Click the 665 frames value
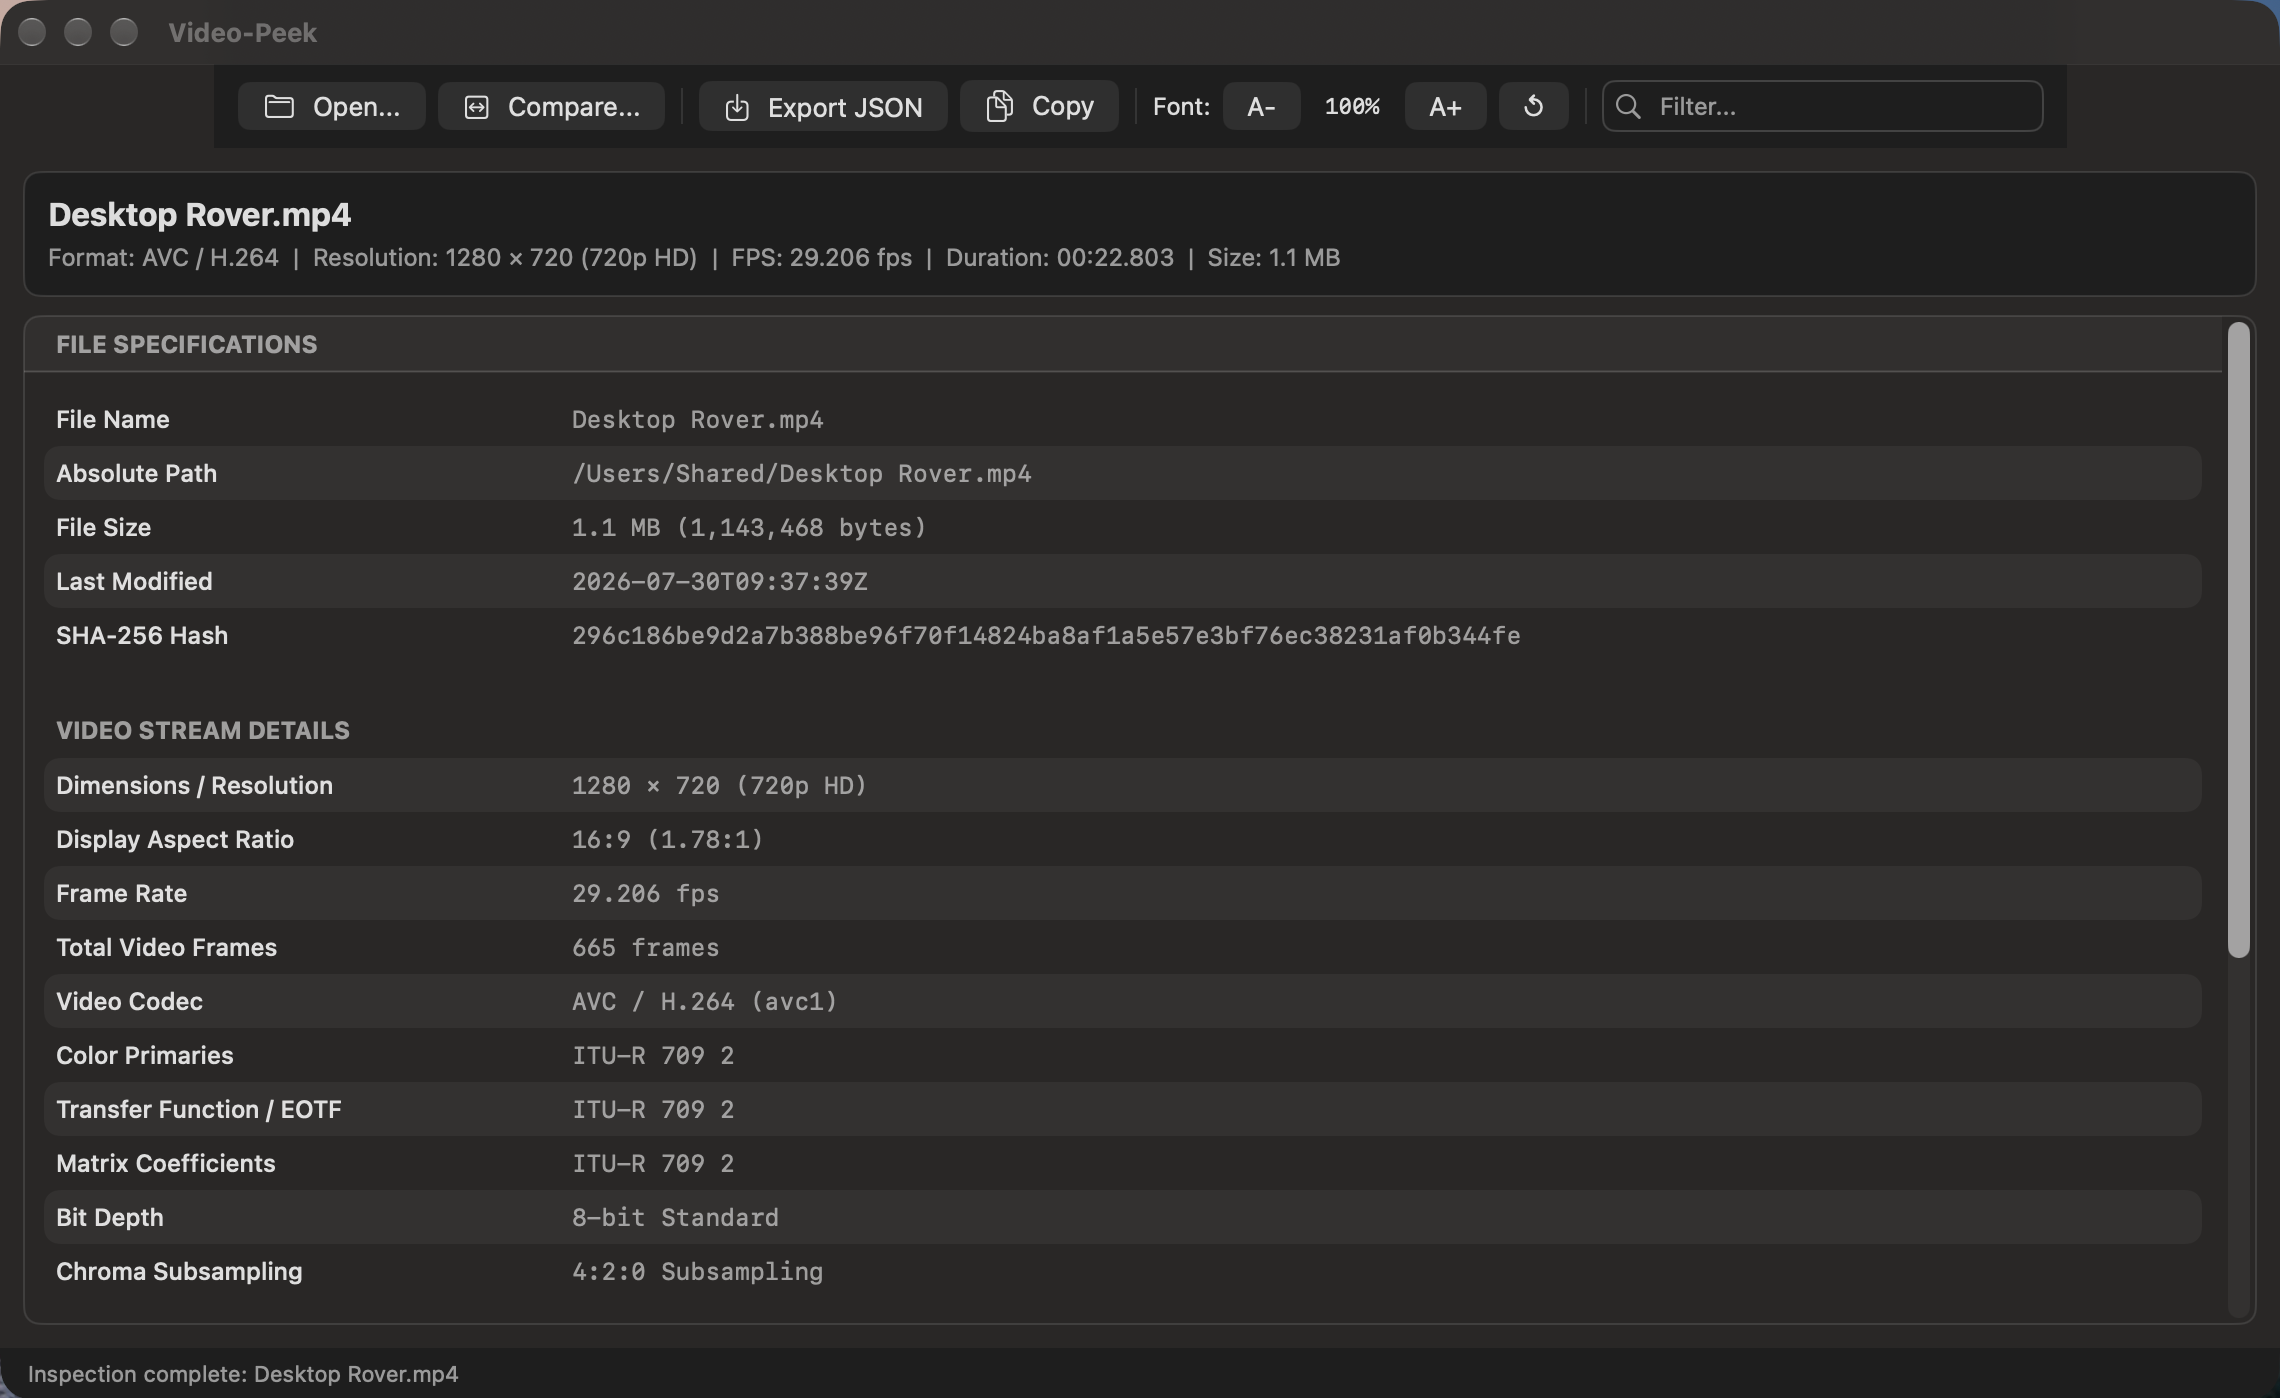This screenshot has width=2280, height=1398. (645, 948)
